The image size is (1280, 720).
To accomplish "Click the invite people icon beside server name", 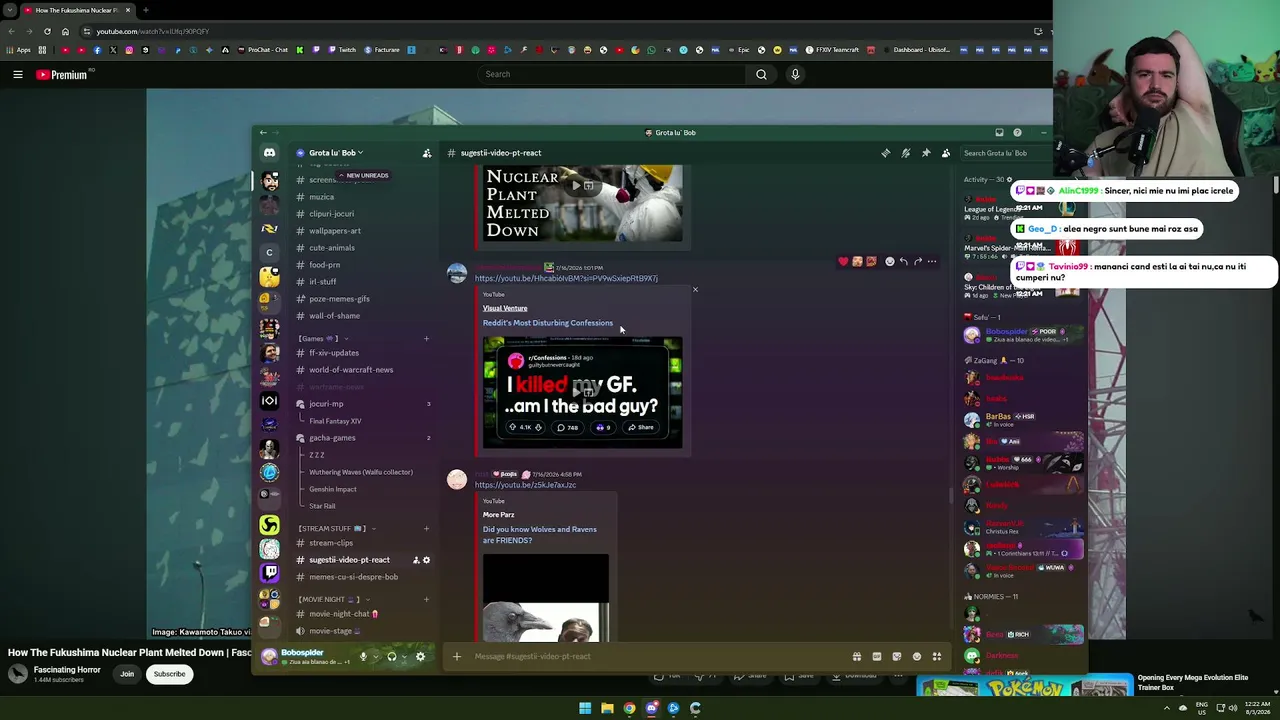I will (x=427, y=153).
